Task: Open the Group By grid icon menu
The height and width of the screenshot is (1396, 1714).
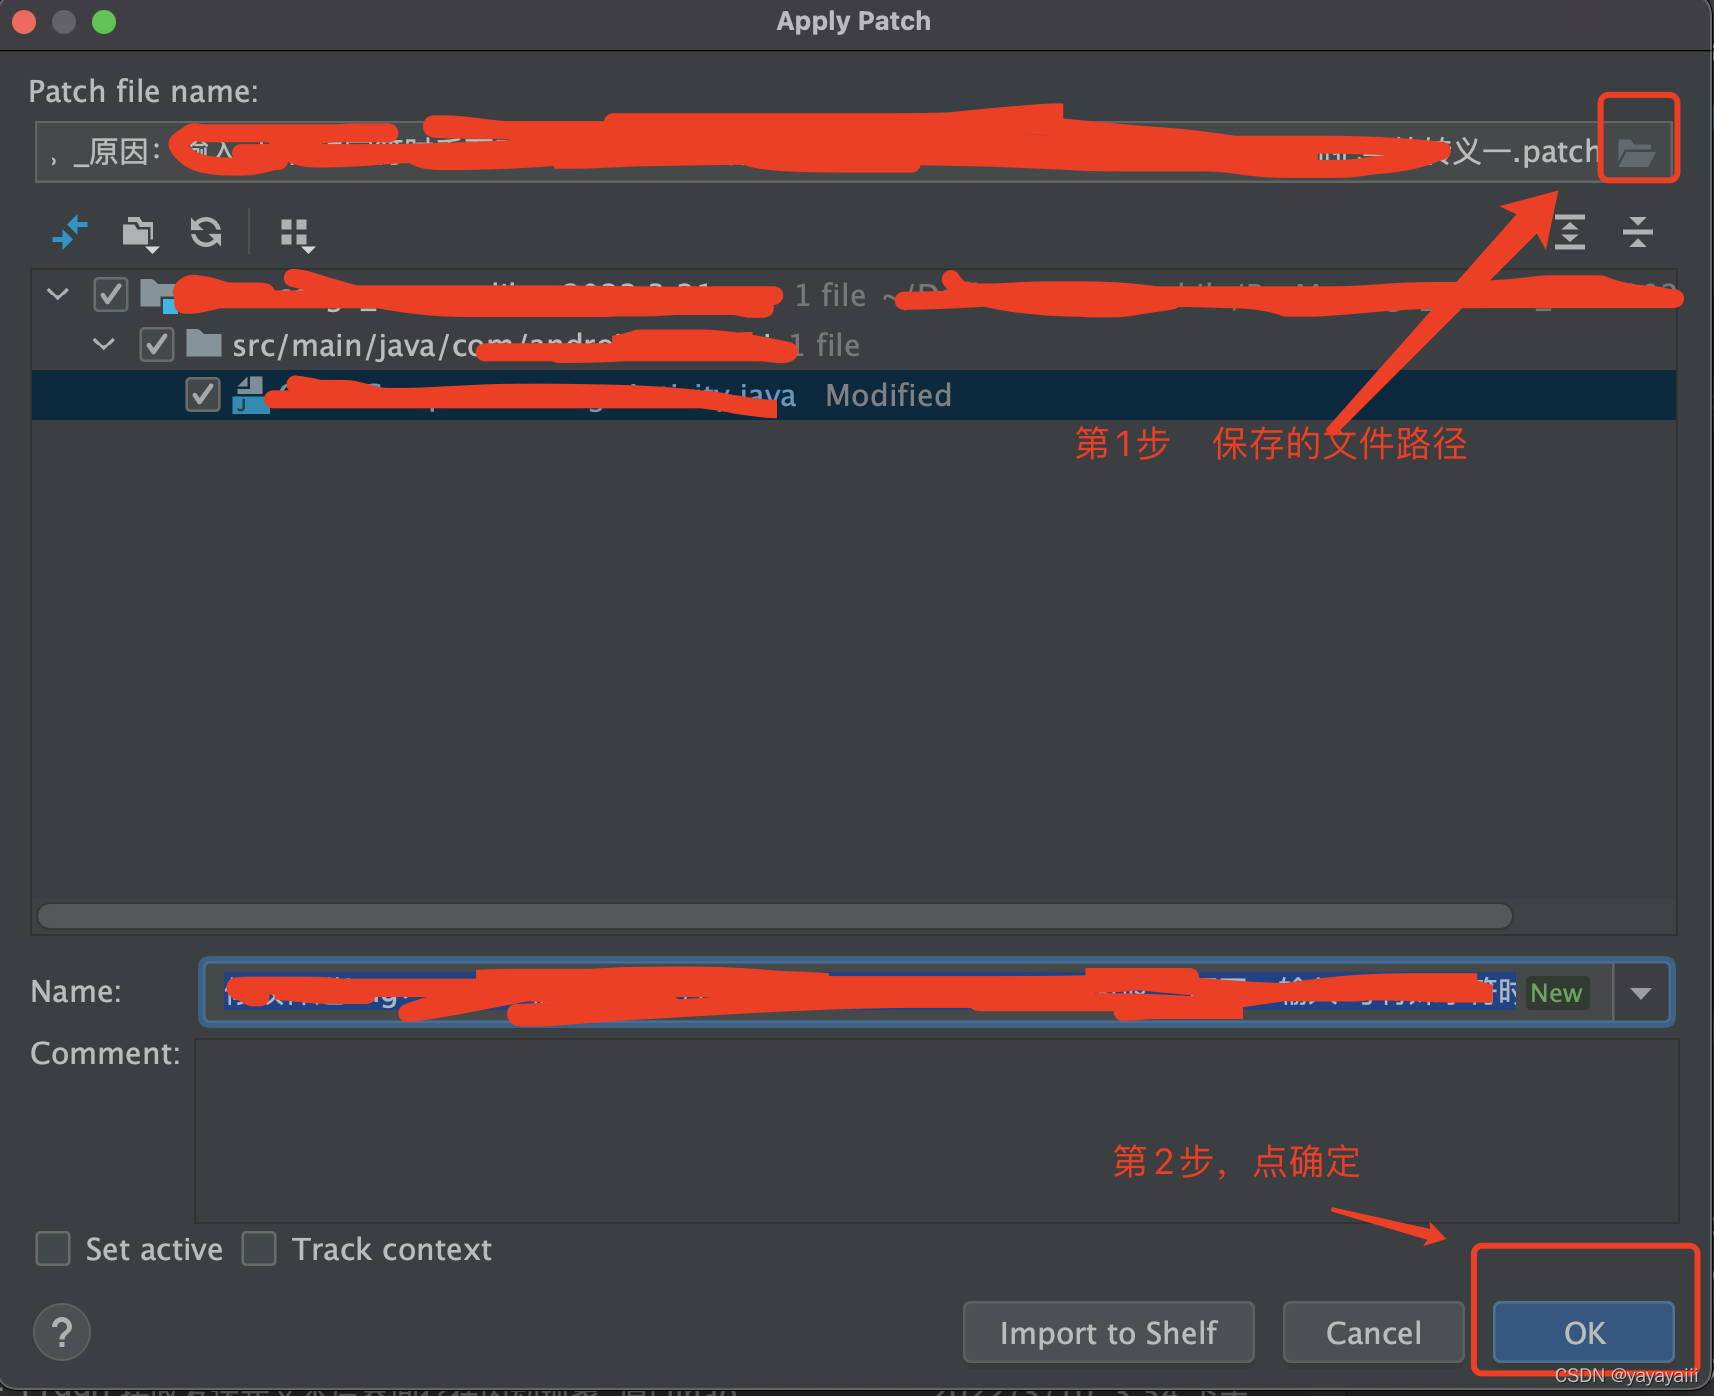Action: pos(297,235)
